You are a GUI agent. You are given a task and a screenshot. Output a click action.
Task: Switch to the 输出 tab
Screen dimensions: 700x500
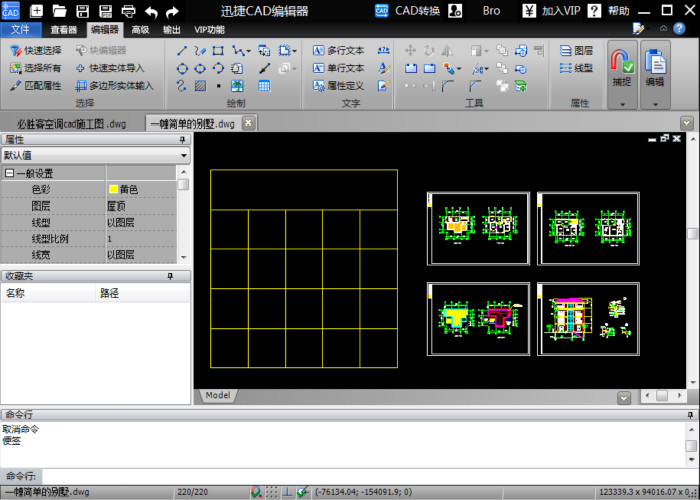tap(172, 29)
